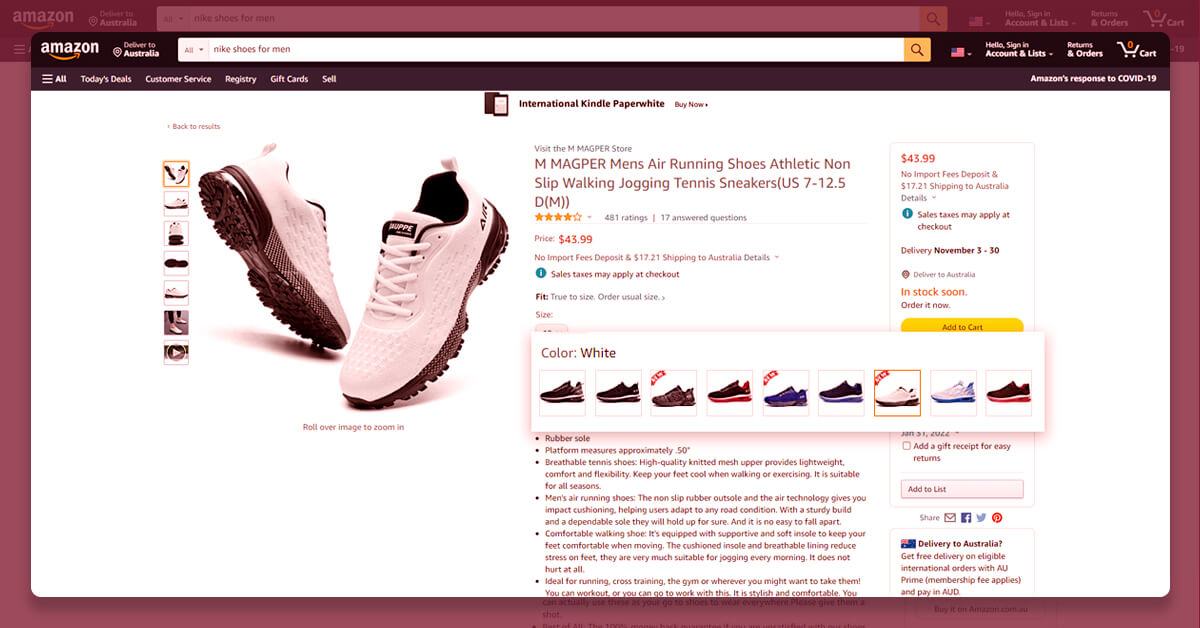Expand shipping Details arrow under price
This screenshot has height=628, width=1200.
point(777,257)
